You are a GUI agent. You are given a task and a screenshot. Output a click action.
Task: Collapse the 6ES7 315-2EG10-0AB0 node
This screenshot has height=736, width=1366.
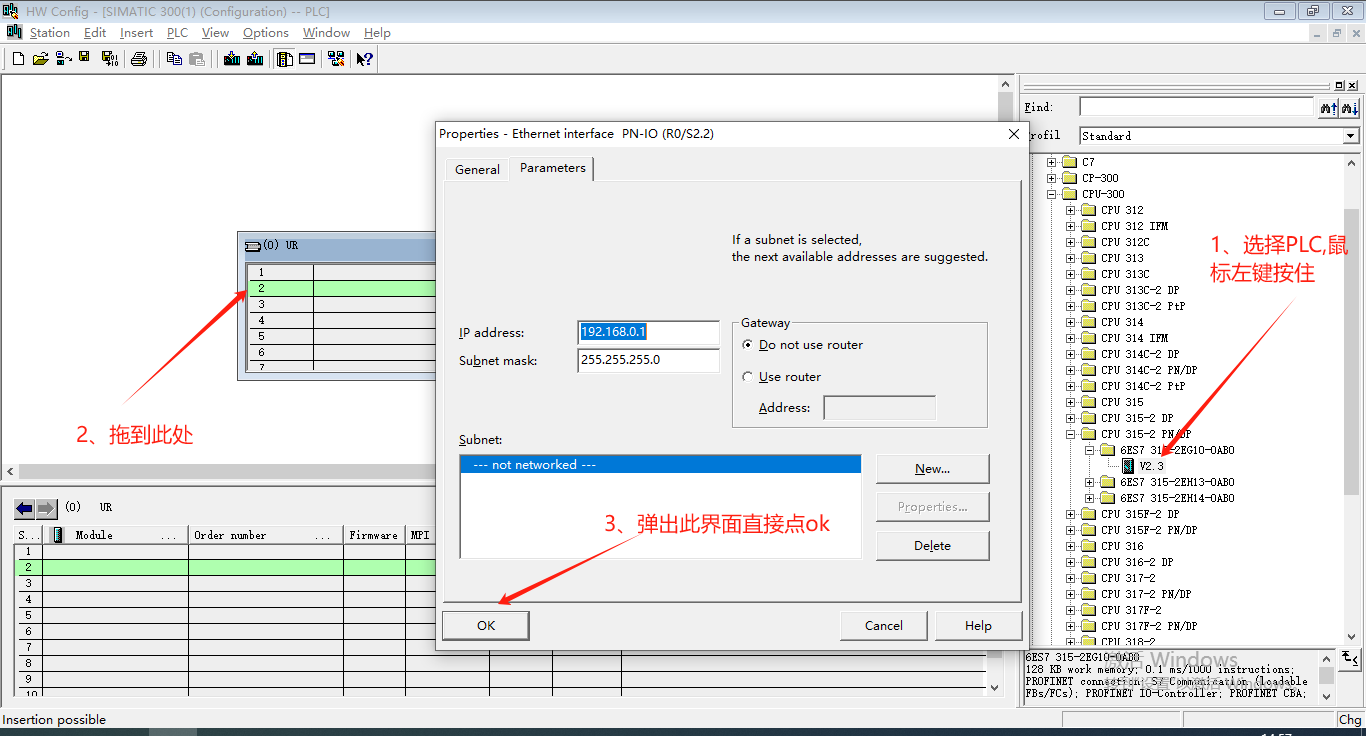(1090, 450)
